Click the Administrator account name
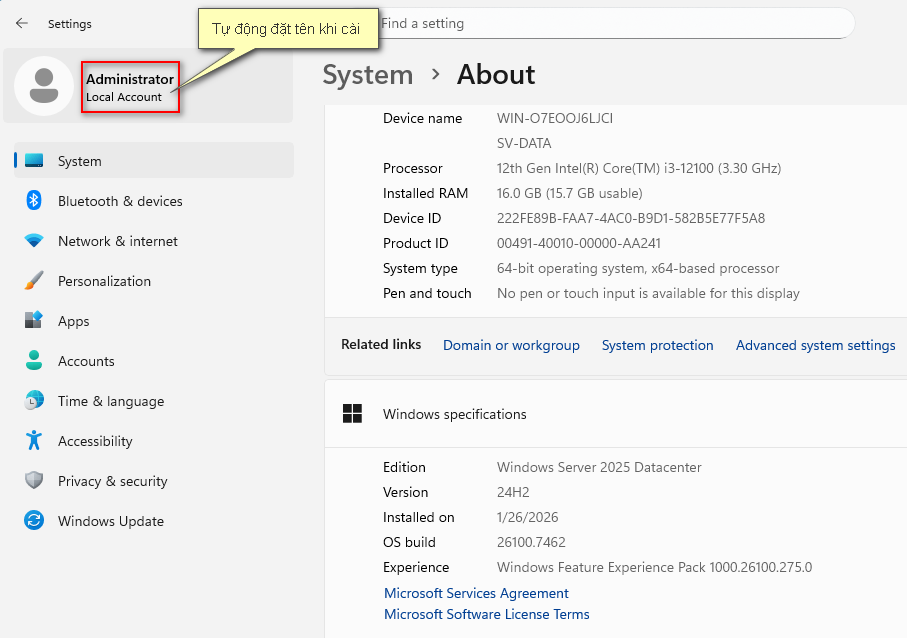The width and height of the screenshot is (907, 638). (x=130, y=79)
